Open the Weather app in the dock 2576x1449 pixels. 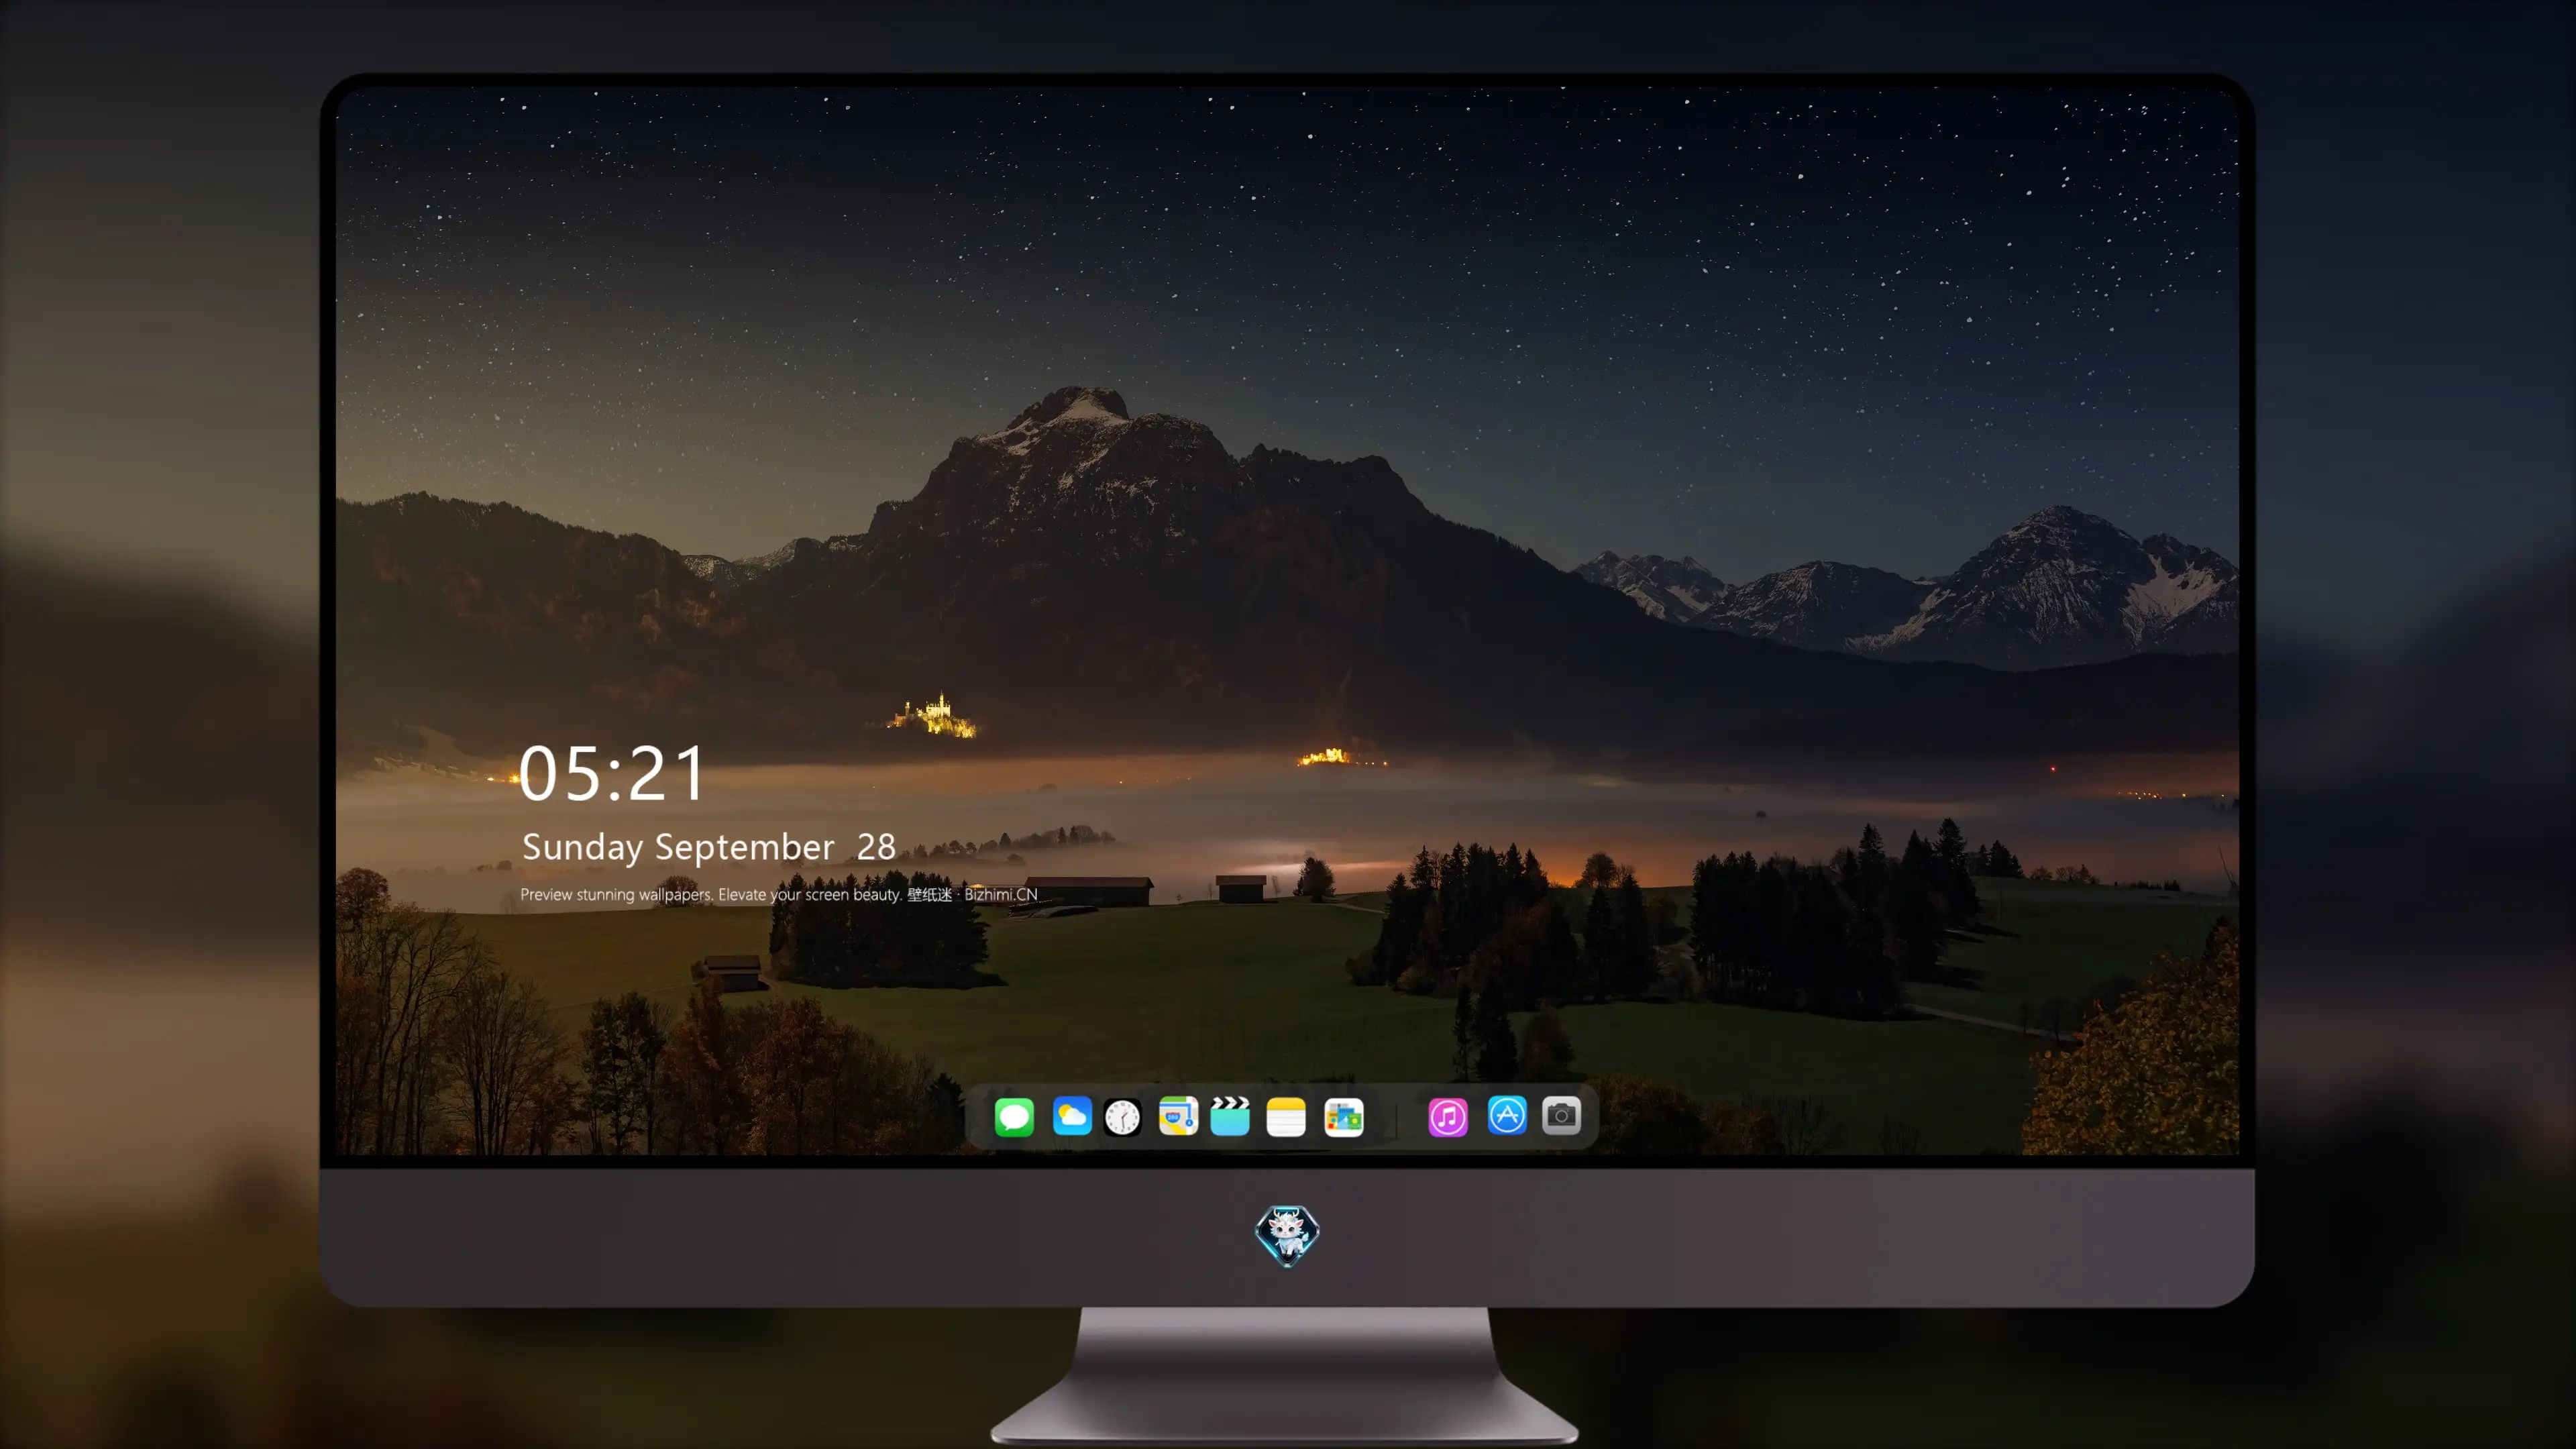1072,1116
